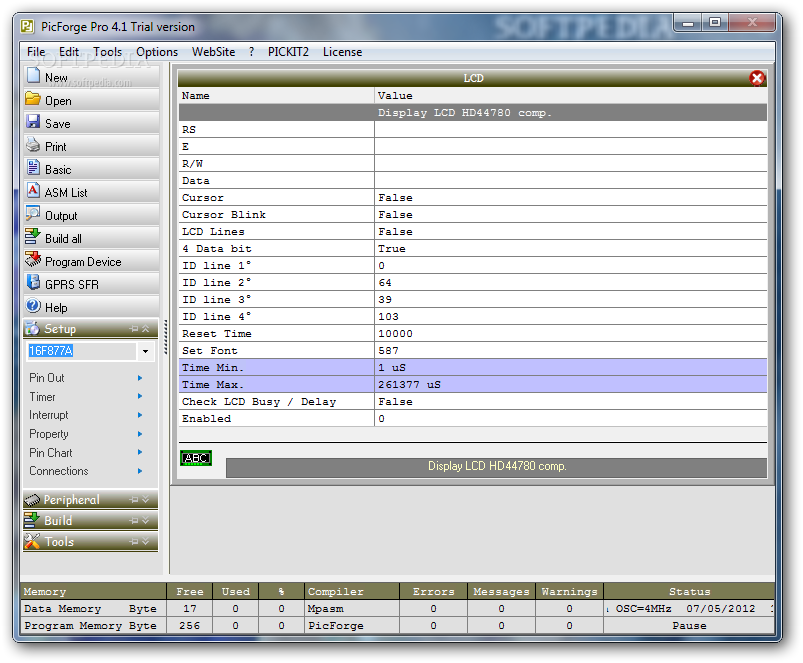Viewport: 803px width, 663px height.
Task: Click the Build all icon
Action: pos(33,236)
